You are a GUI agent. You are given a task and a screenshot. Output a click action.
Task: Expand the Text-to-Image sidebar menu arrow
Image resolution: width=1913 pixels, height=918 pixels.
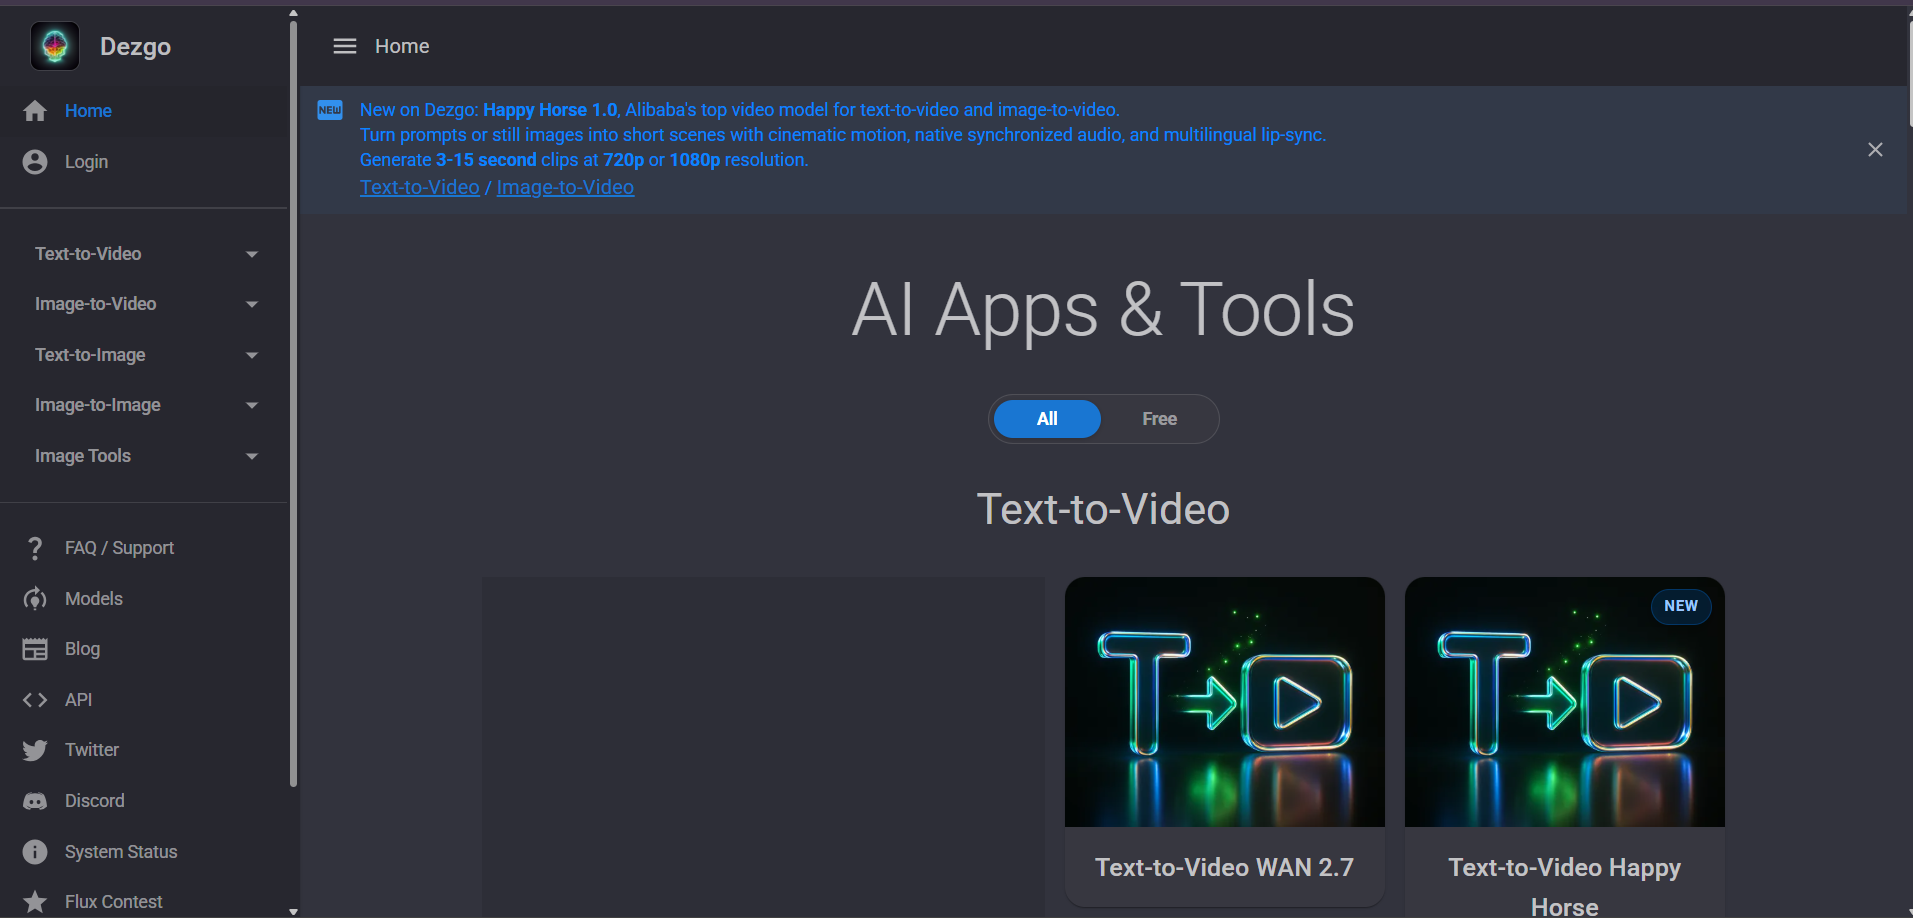tap(252, 355)
